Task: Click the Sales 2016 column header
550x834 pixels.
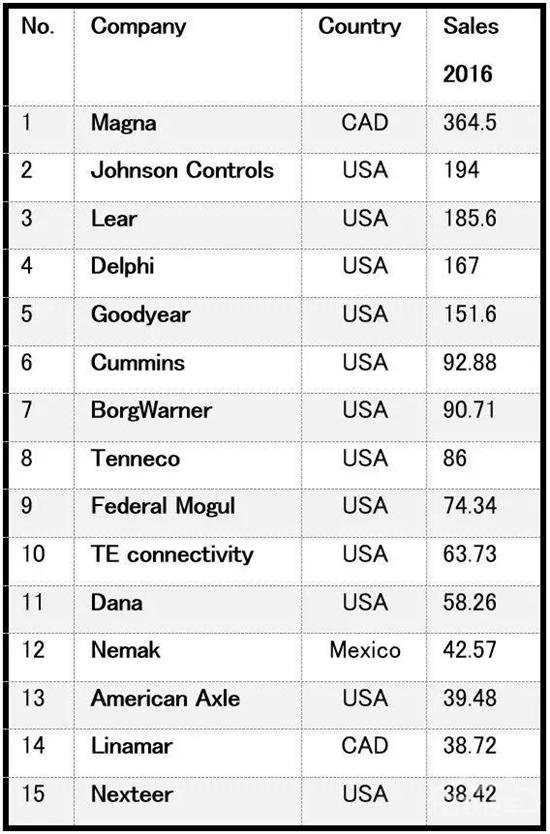Action: [x=471, y=49]
